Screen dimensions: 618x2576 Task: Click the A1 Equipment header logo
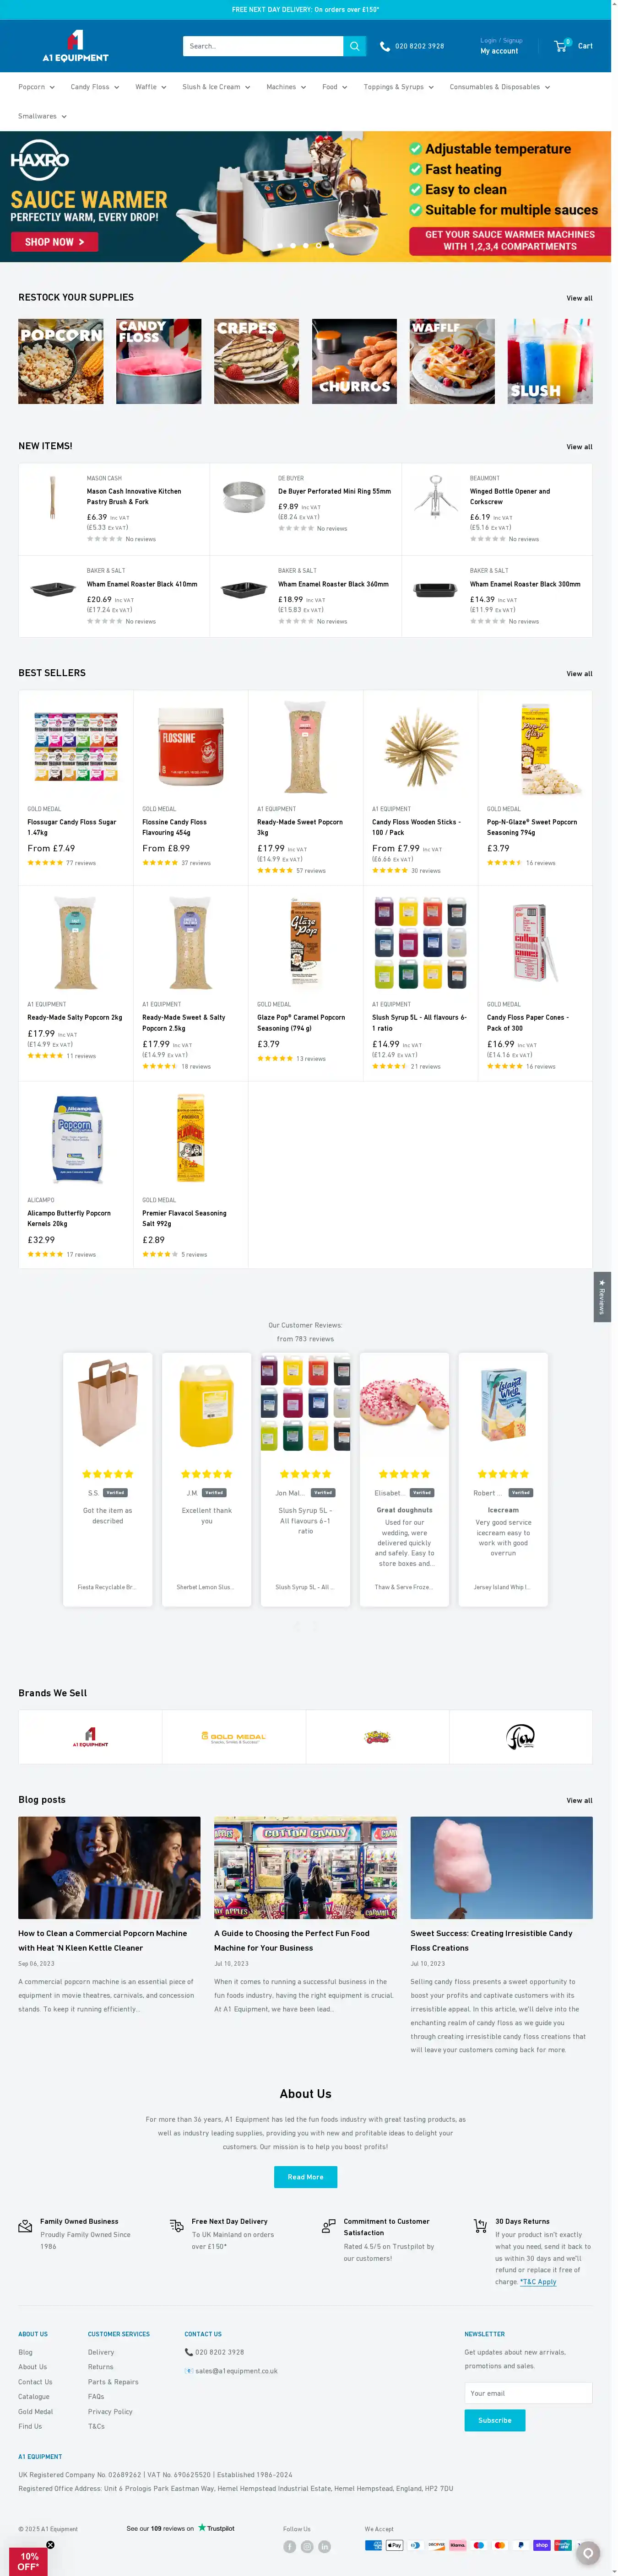point(75,46)
